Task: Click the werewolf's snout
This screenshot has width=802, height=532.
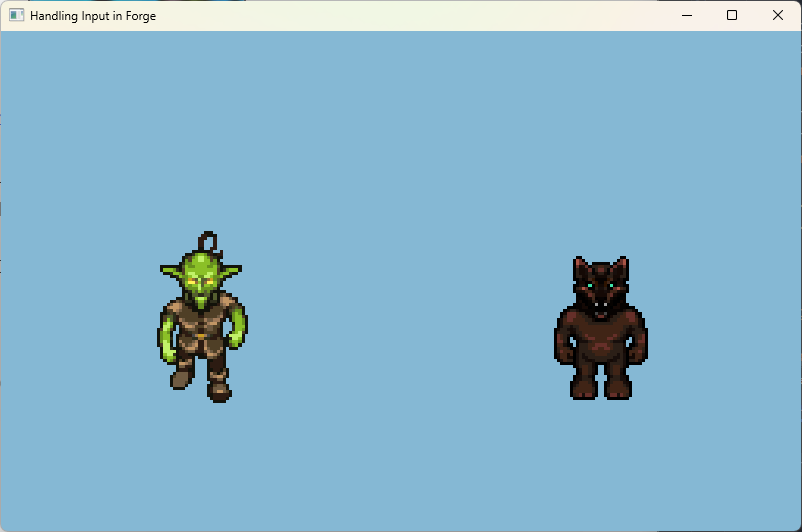Action: point(600,306)
